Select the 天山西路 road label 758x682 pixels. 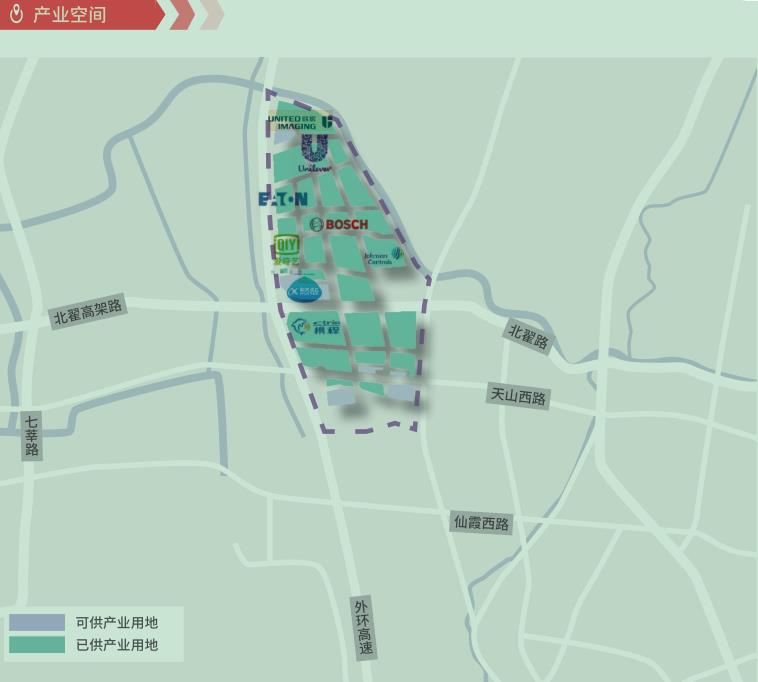(518, 396)
